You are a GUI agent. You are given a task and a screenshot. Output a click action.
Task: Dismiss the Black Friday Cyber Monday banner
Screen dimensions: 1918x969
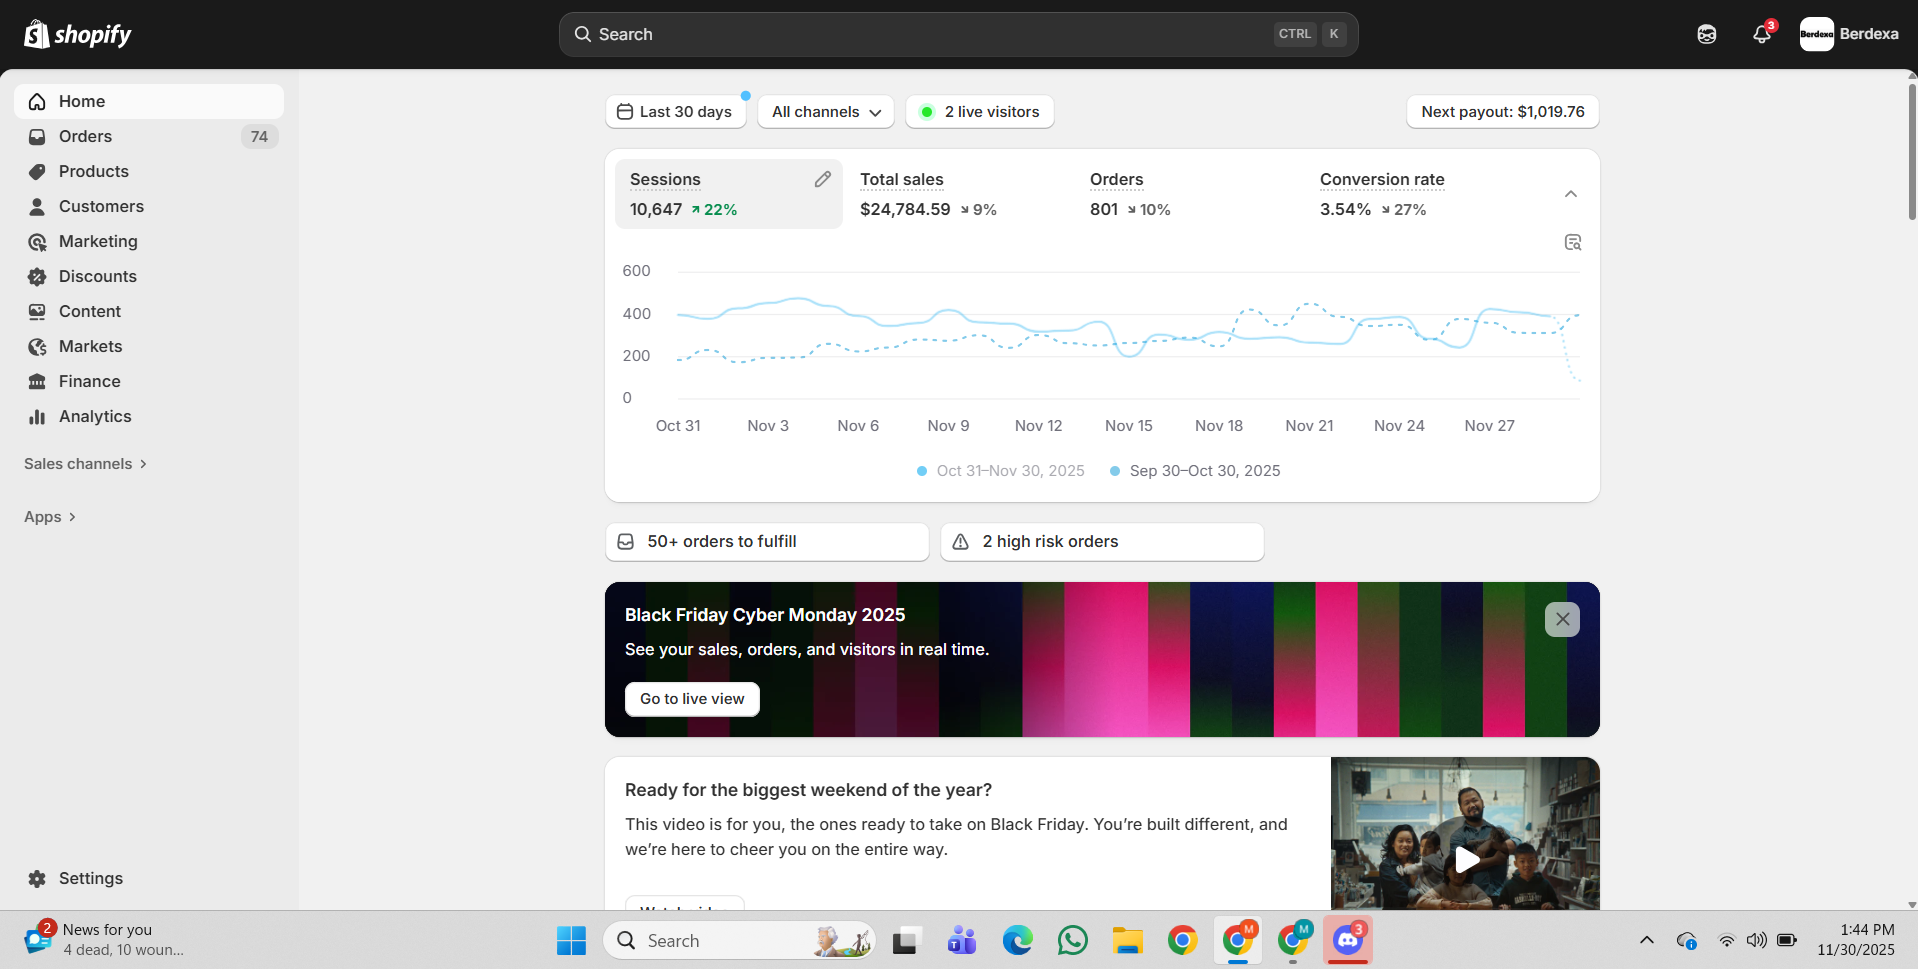[x=1562, y=619]
